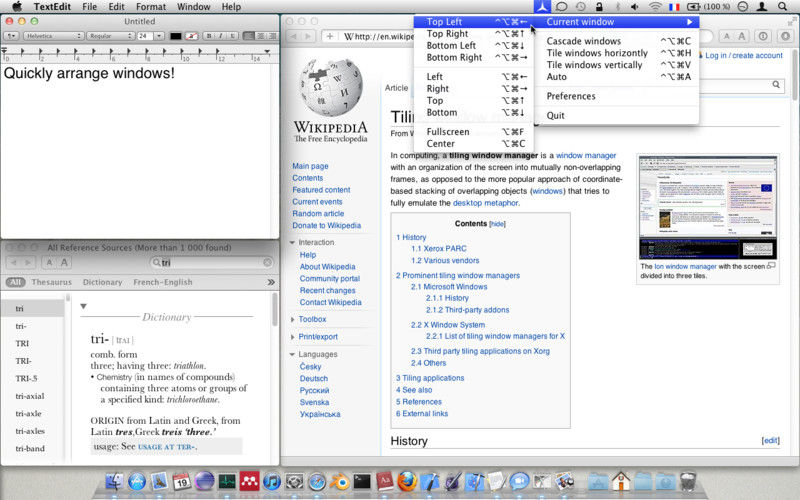This screenshot has height=500, width=800.
Task: Open the Trash in the Dock
Action: (688, 481)
